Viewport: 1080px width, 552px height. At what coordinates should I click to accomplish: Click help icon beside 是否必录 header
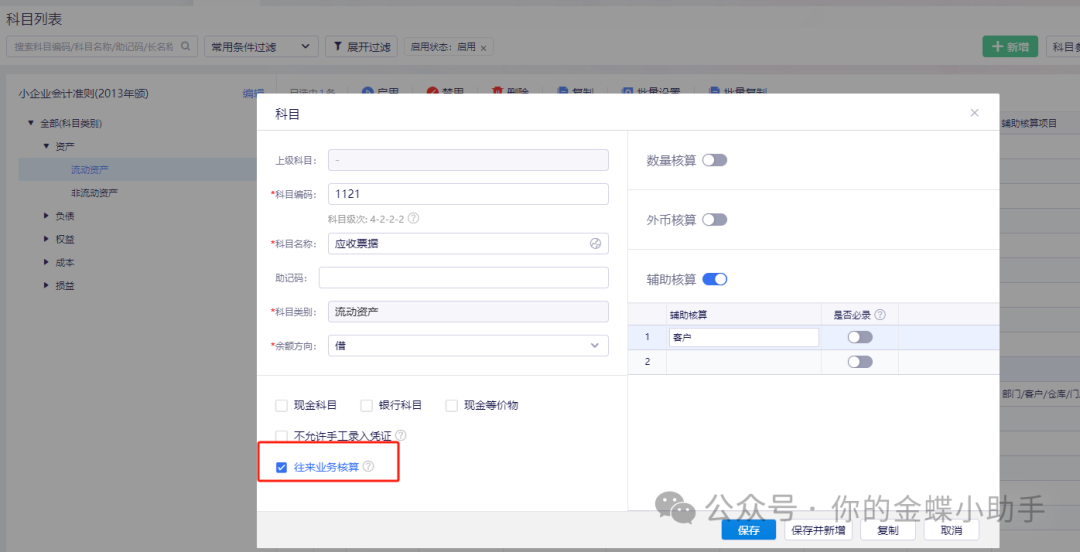click(880, 314)
